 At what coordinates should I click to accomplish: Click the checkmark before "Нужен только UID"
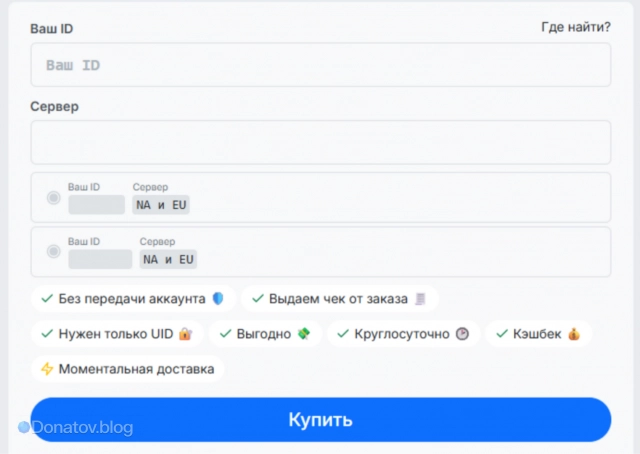coord(47,334)
